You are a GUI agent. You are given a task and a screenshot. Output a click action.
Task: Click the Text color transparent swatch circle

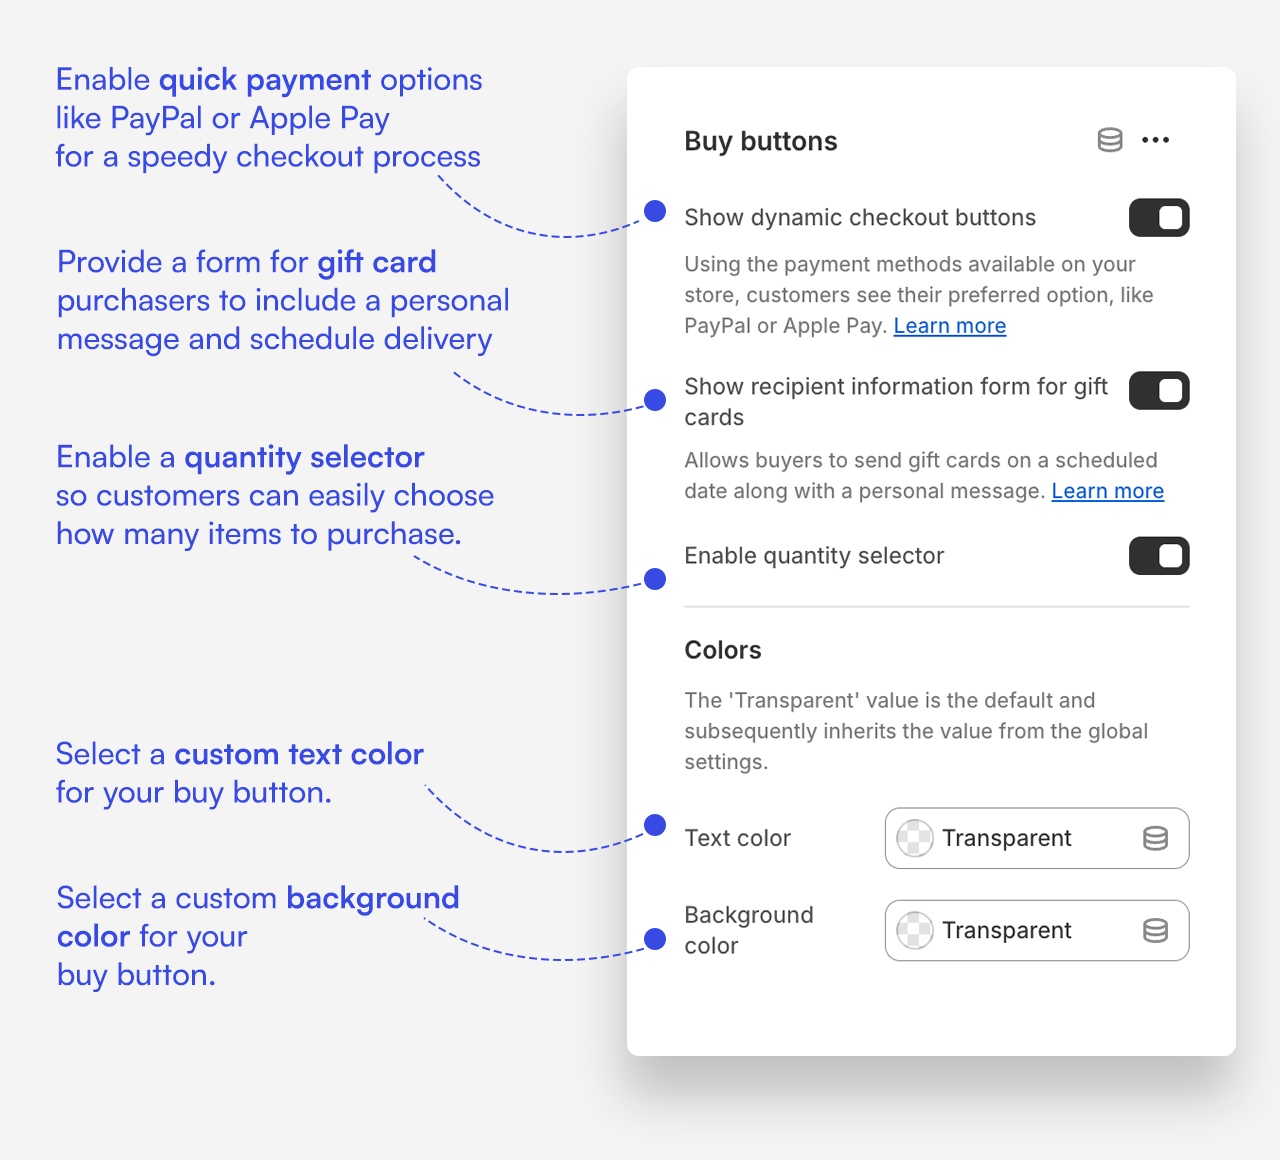pos(914,838)
